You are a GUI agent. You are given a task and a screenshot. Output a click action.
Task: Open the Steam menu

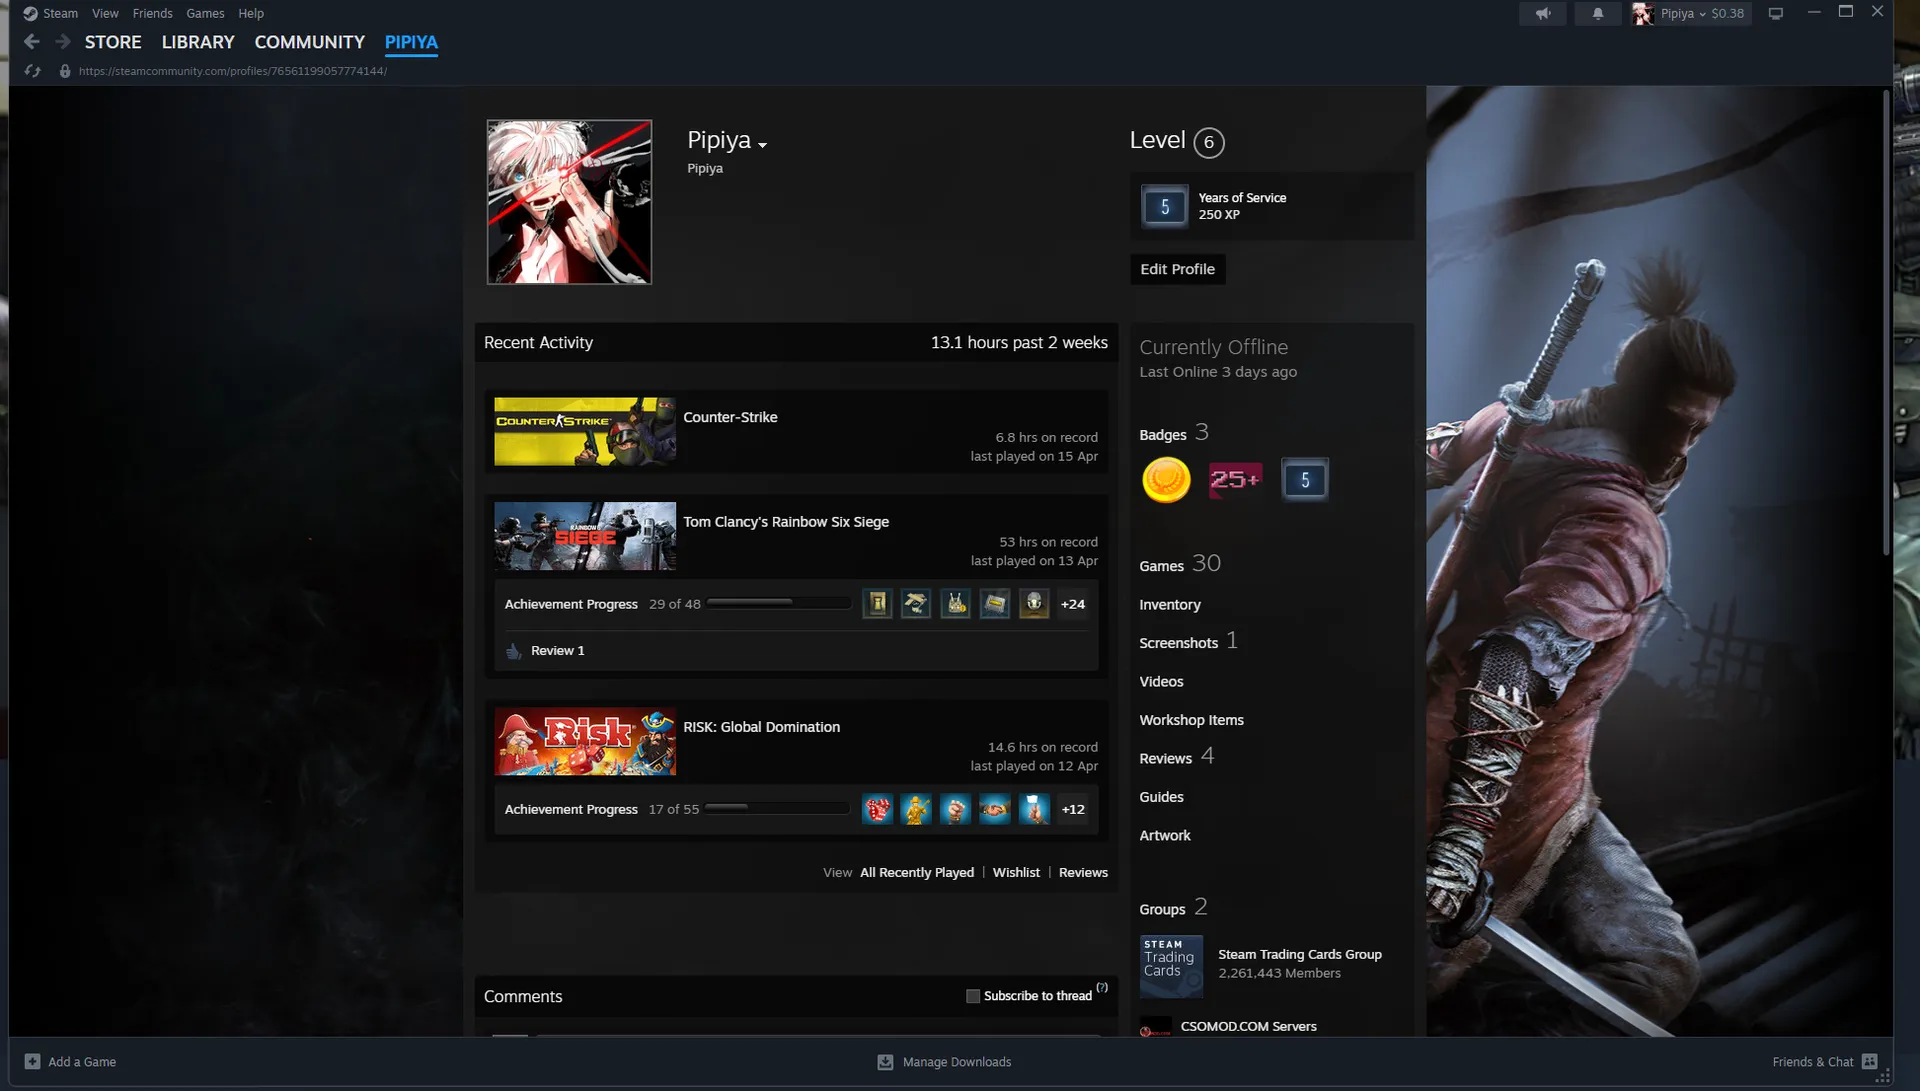60,13
